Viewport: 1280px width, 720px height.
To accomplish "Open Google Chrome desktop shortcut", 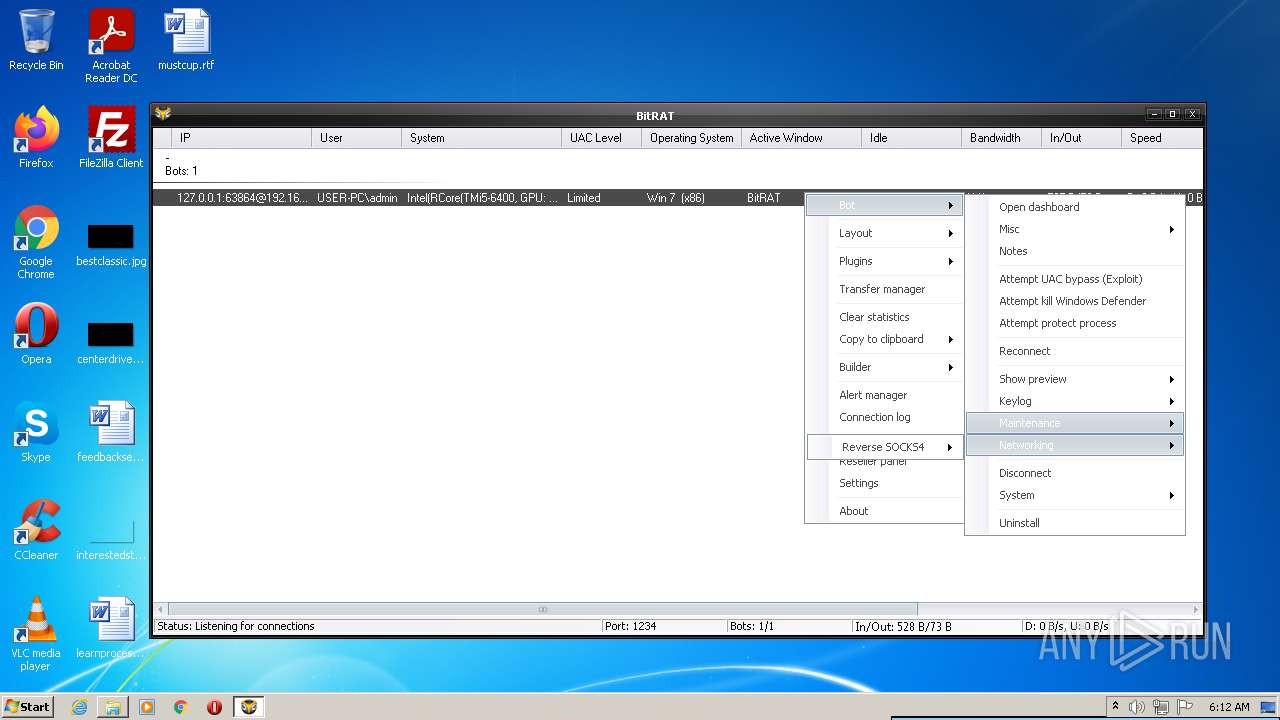I will (36, 243).
